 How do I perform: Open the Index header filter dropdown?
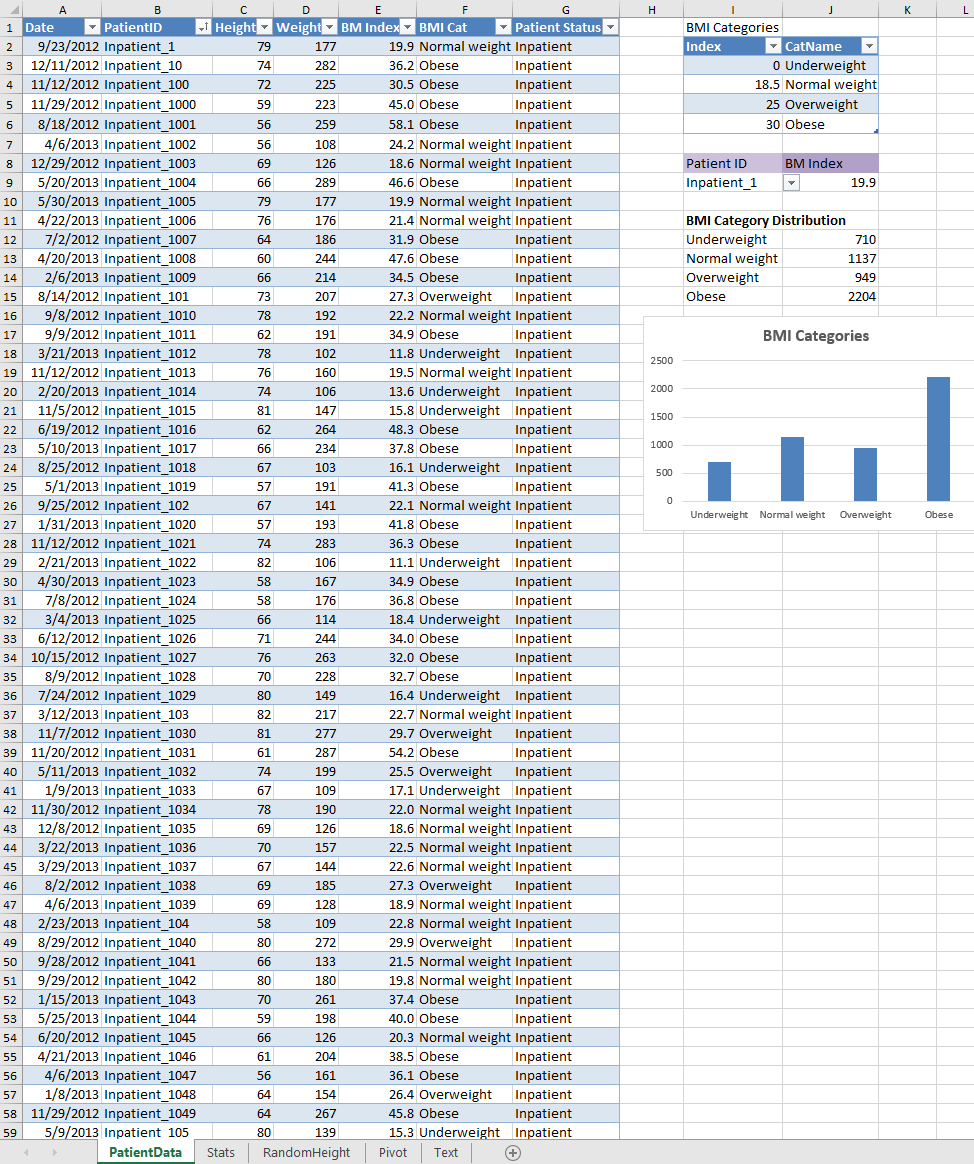click(773, 46)
